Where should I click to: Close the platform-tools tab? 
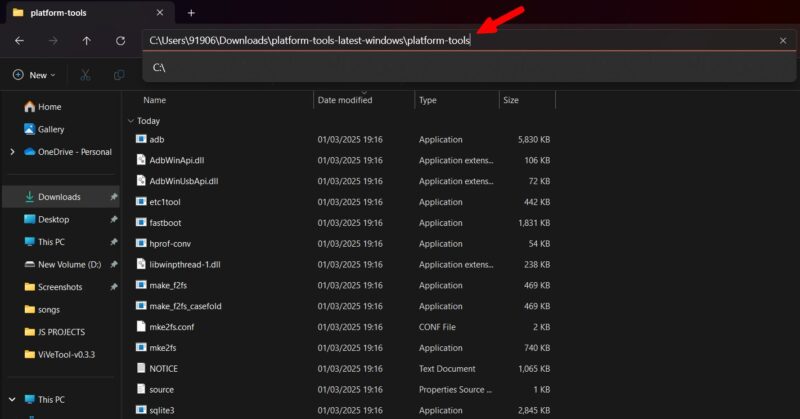coord(160,13)
